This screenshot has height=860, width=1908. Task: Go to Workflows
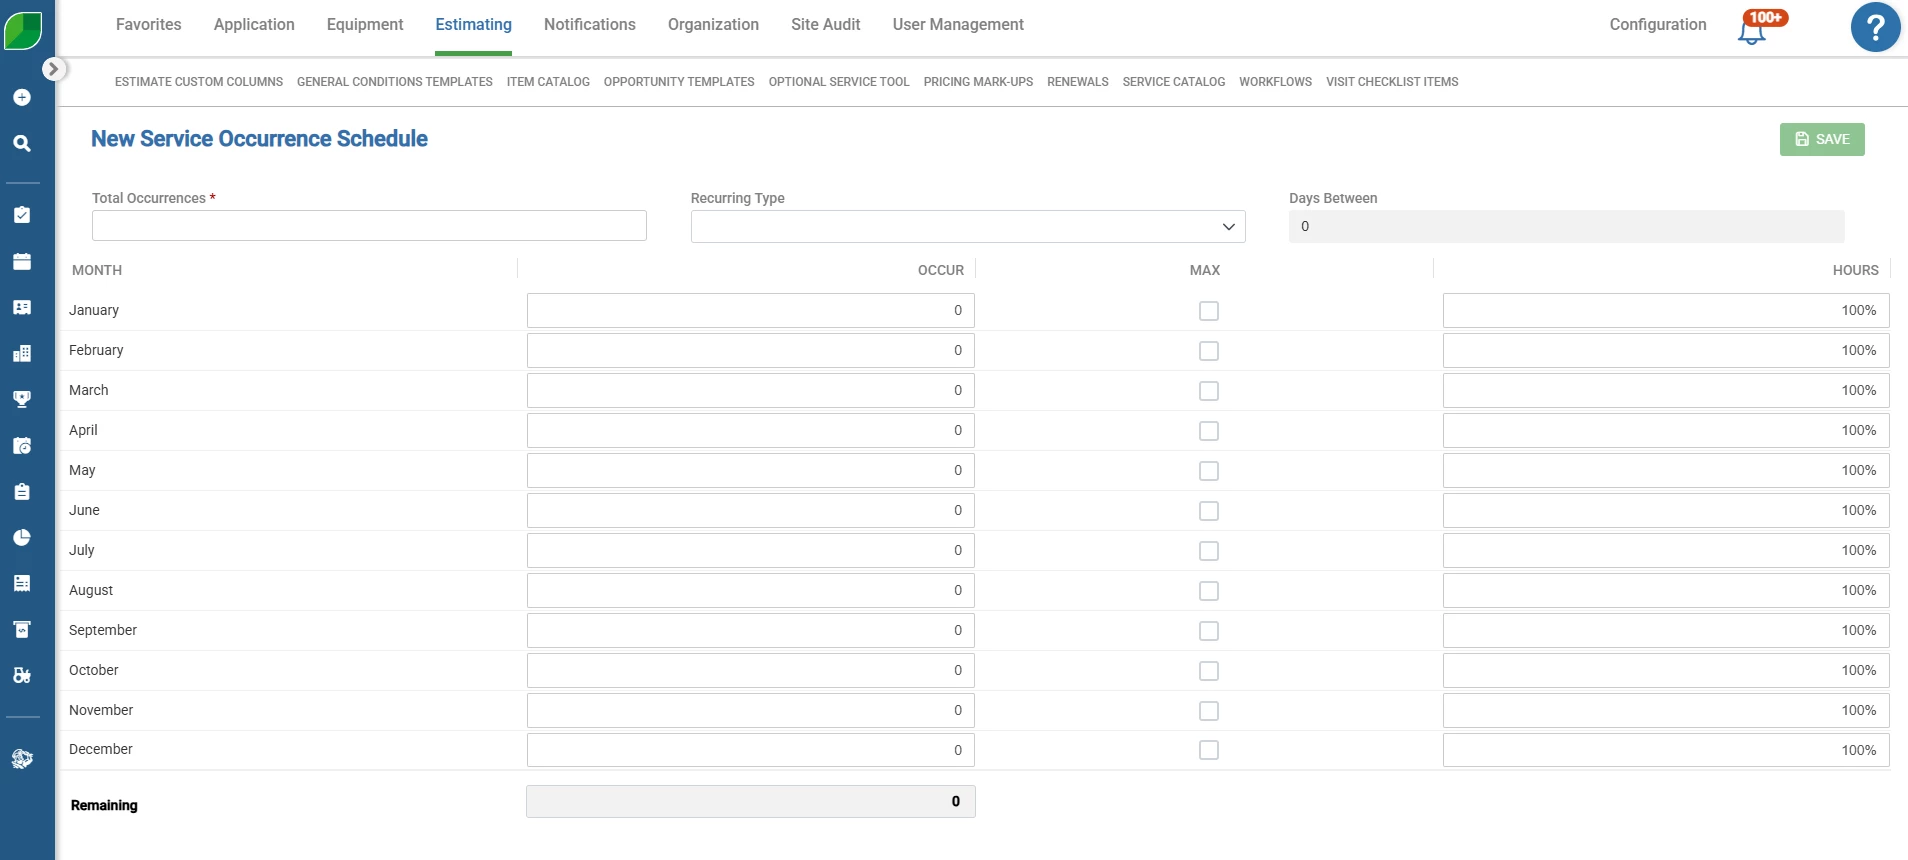[x=1275, y=82]
